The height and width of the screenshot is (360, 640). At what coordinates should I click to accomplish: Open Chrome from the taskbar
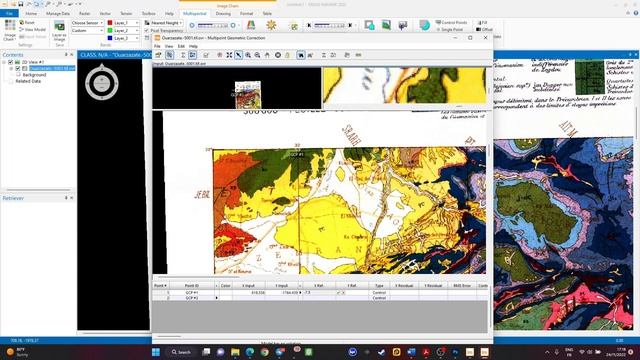(264, 352)
